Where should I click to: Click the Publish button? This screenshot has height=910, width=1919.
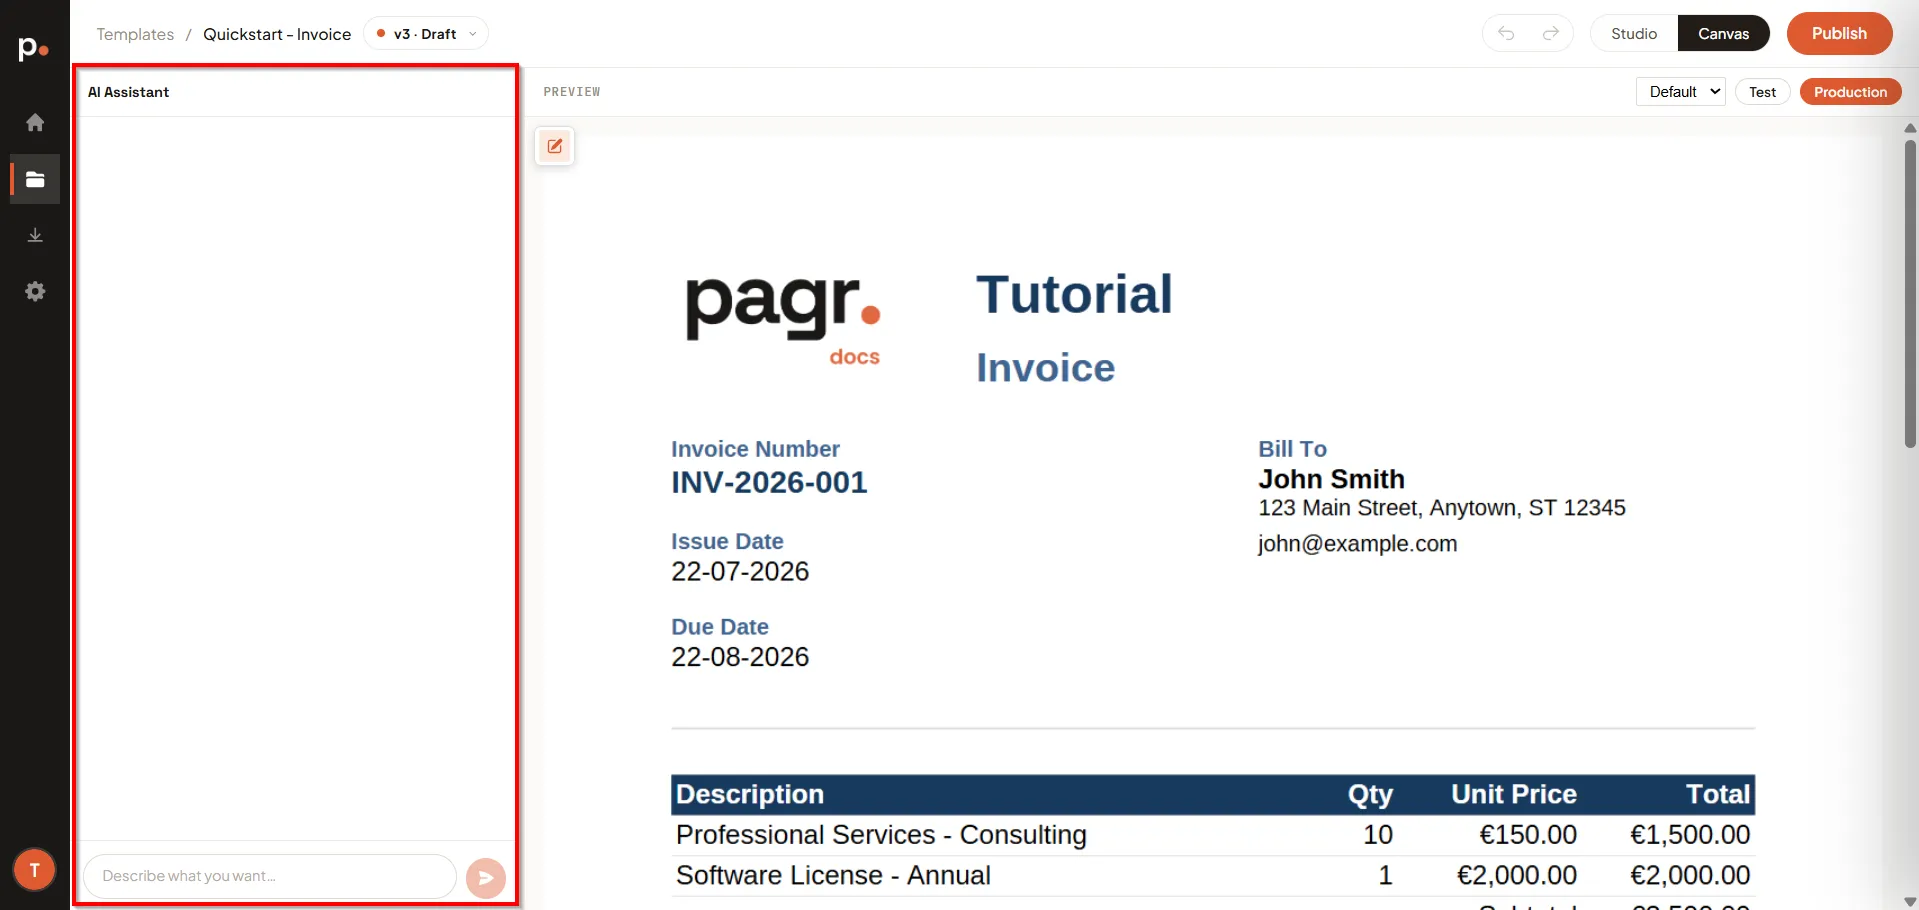tap(1839, 34)
